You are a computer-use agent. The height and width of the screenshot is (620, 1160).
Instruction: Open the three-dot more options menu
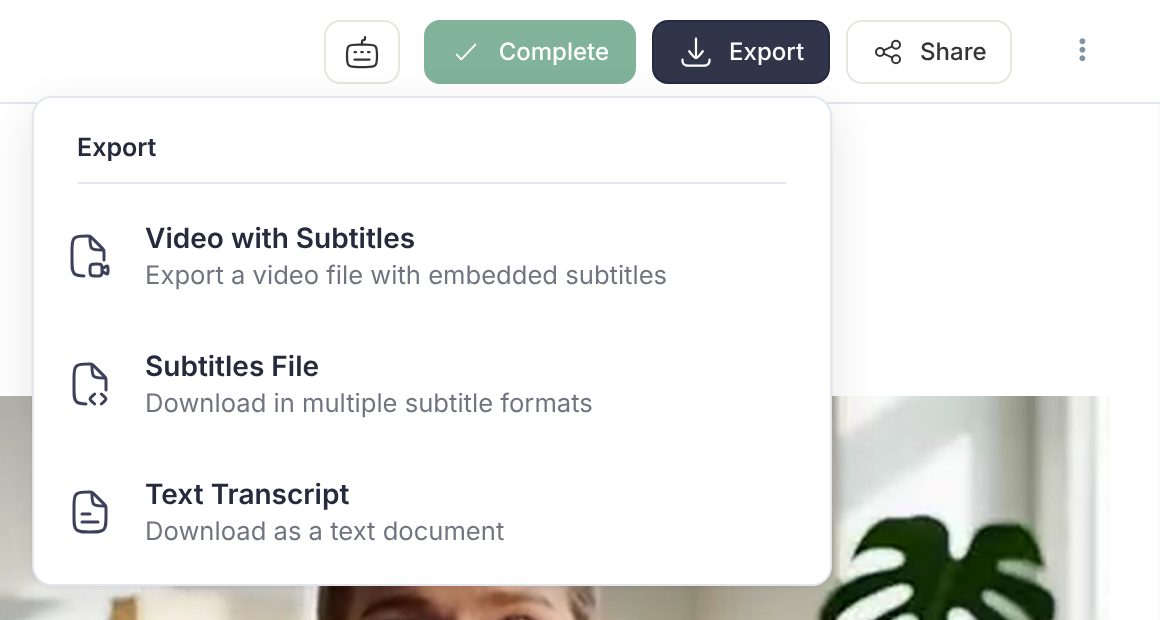(x=1082, y=50)
